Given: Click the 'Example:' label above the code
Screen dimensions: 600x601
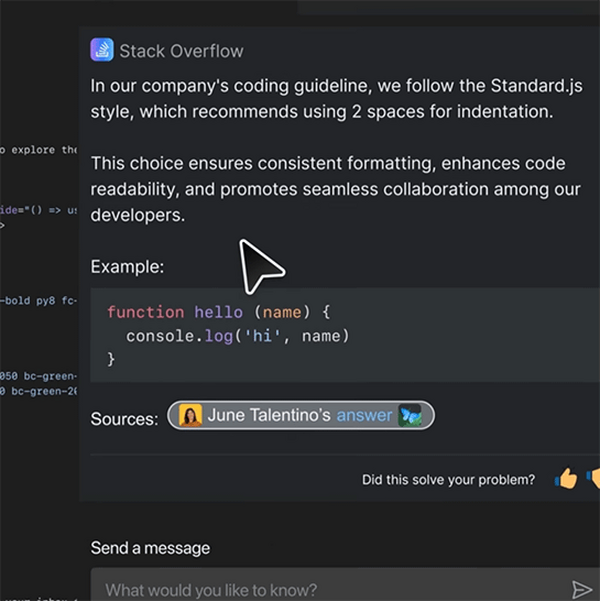Looking at the screenshot, I should click(127, 267).
